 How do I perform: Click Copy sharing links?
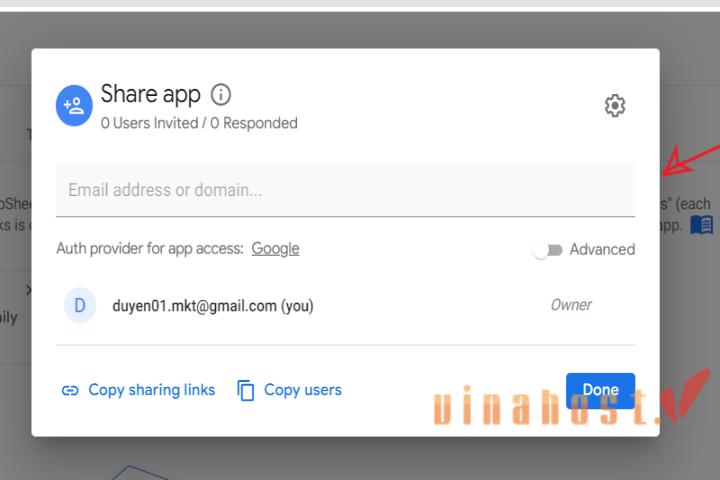pyautogui.click(x=152, y=390)
